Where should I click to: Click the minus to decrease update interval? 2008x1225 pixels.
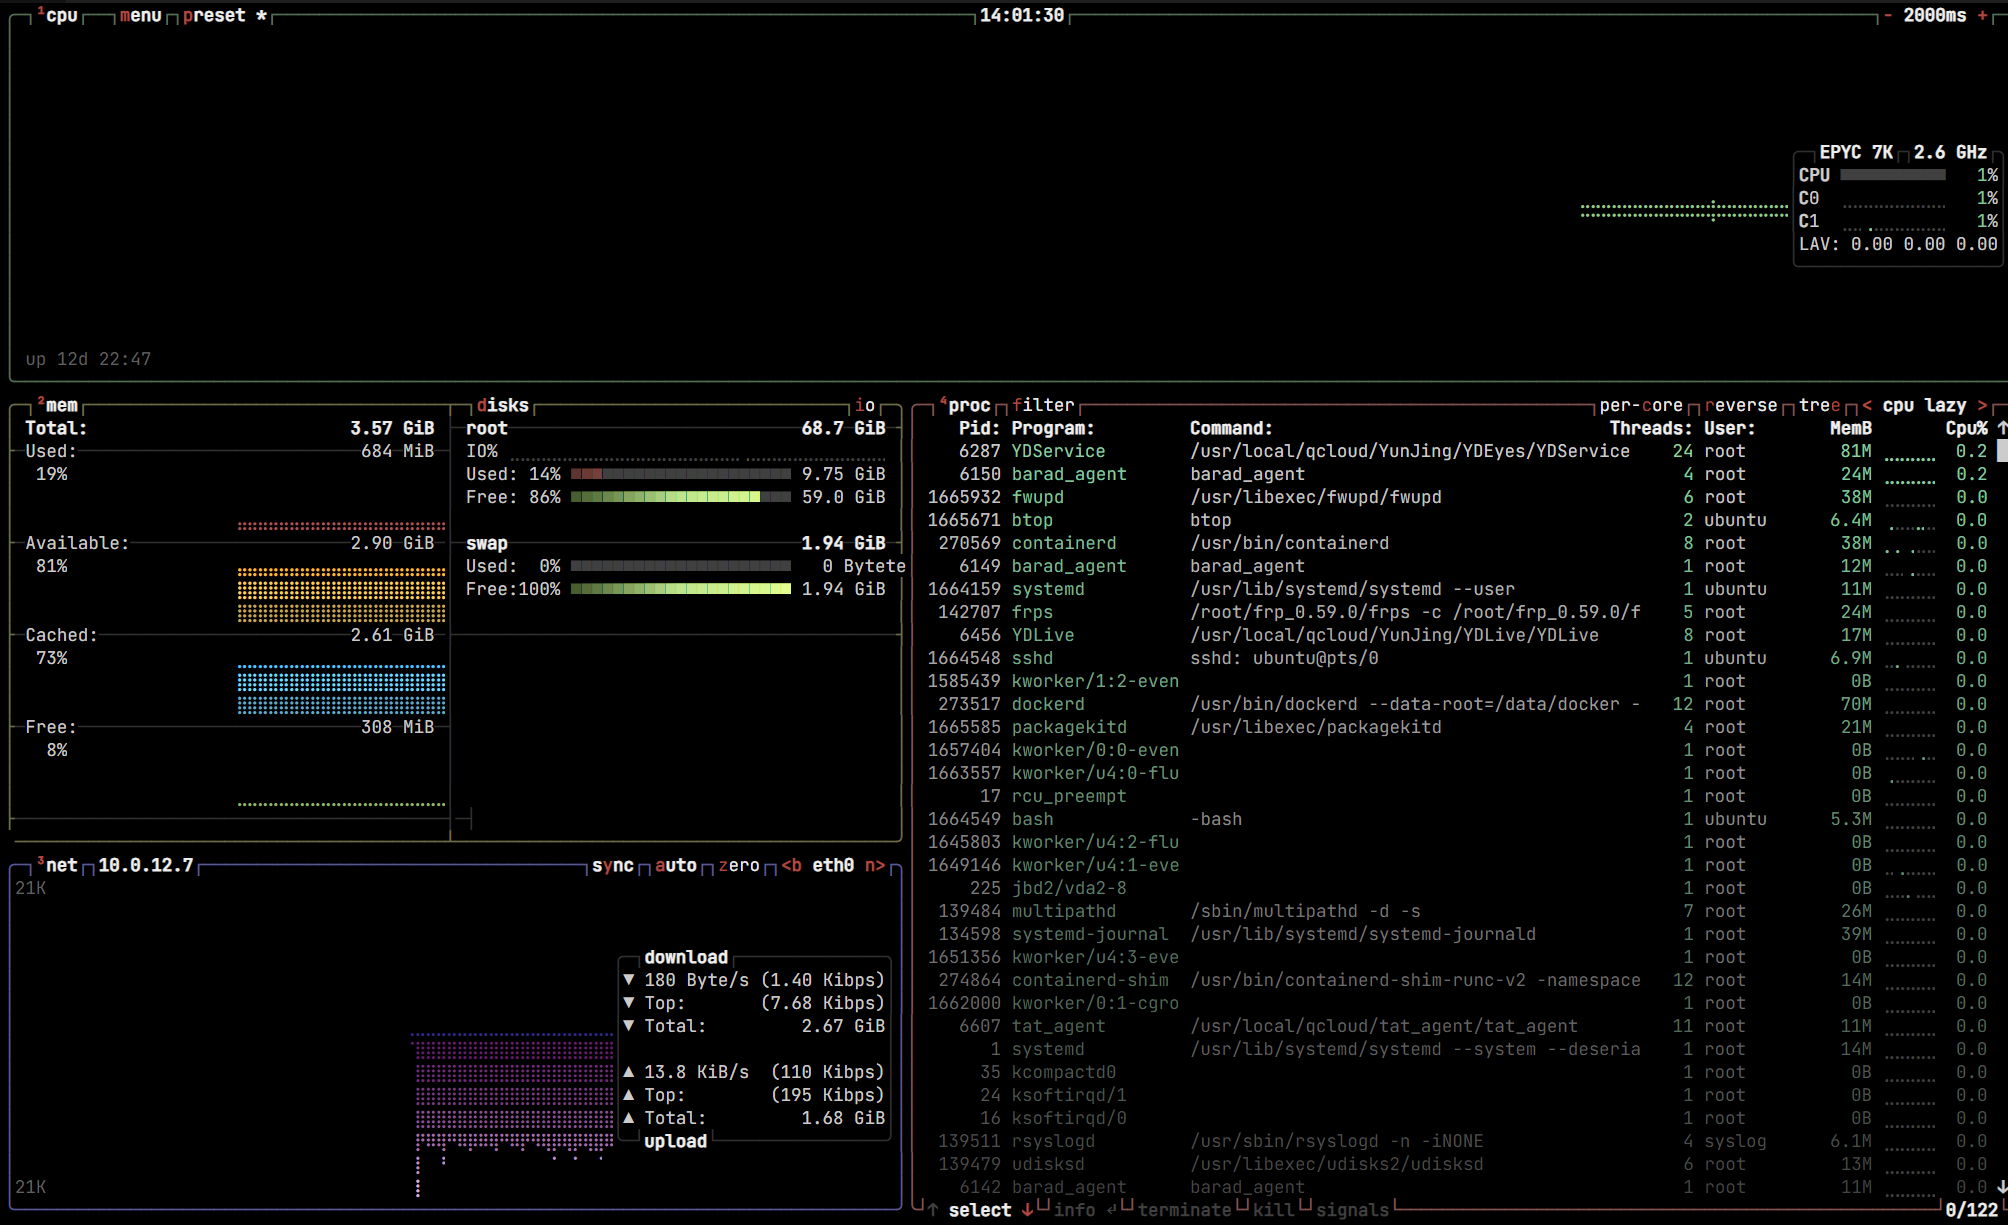tap(1888, 16)
